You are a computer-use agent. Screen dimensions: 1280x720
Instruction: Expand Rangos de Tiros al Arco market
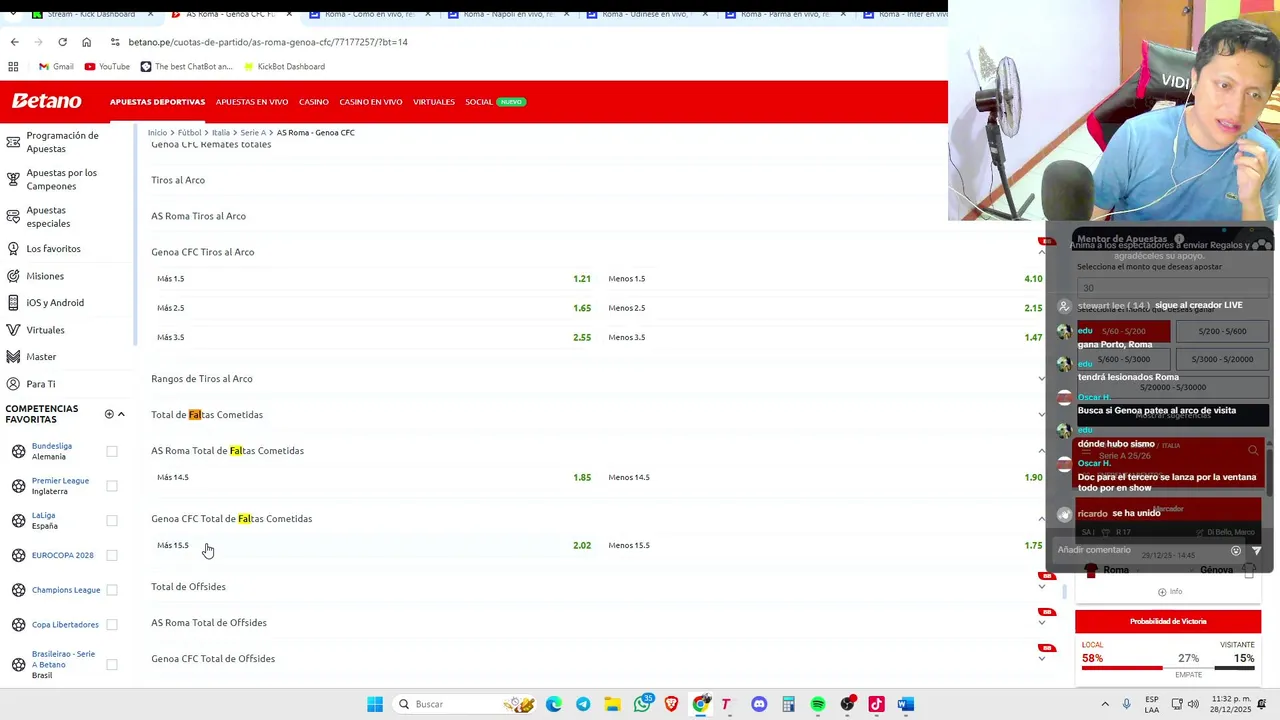(1042, 379)
